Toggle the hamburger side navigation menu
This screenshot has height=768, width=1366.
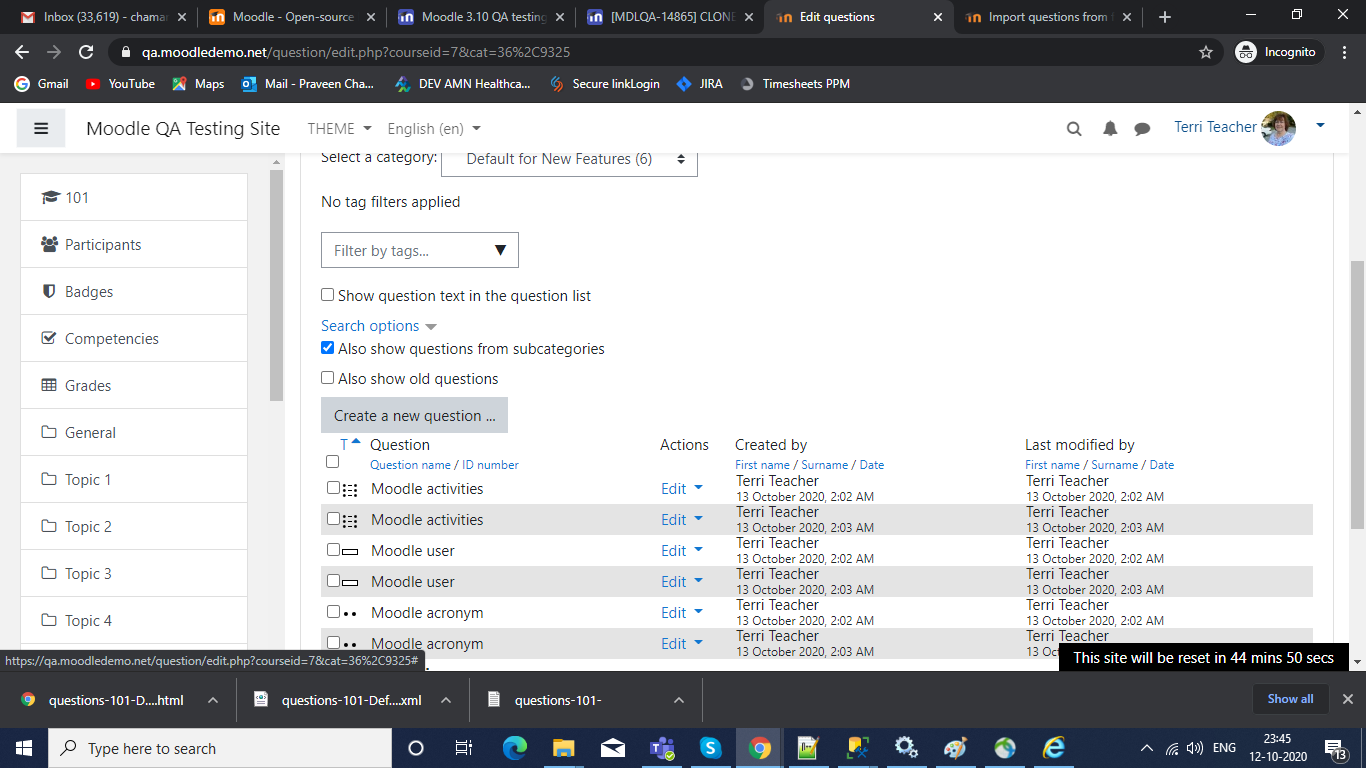click(x=41, y=128)
